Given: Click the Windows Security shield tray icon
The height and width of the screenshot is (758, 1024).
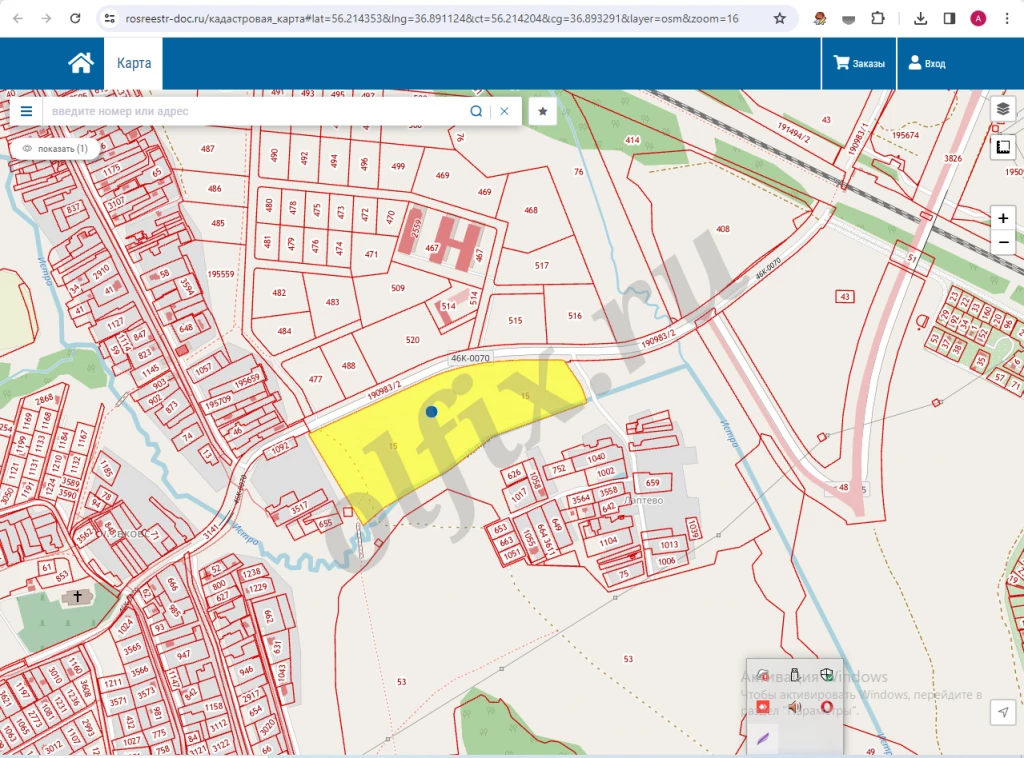Looking at the screenshot, I should pyautogui.click(x=827, y=676).
